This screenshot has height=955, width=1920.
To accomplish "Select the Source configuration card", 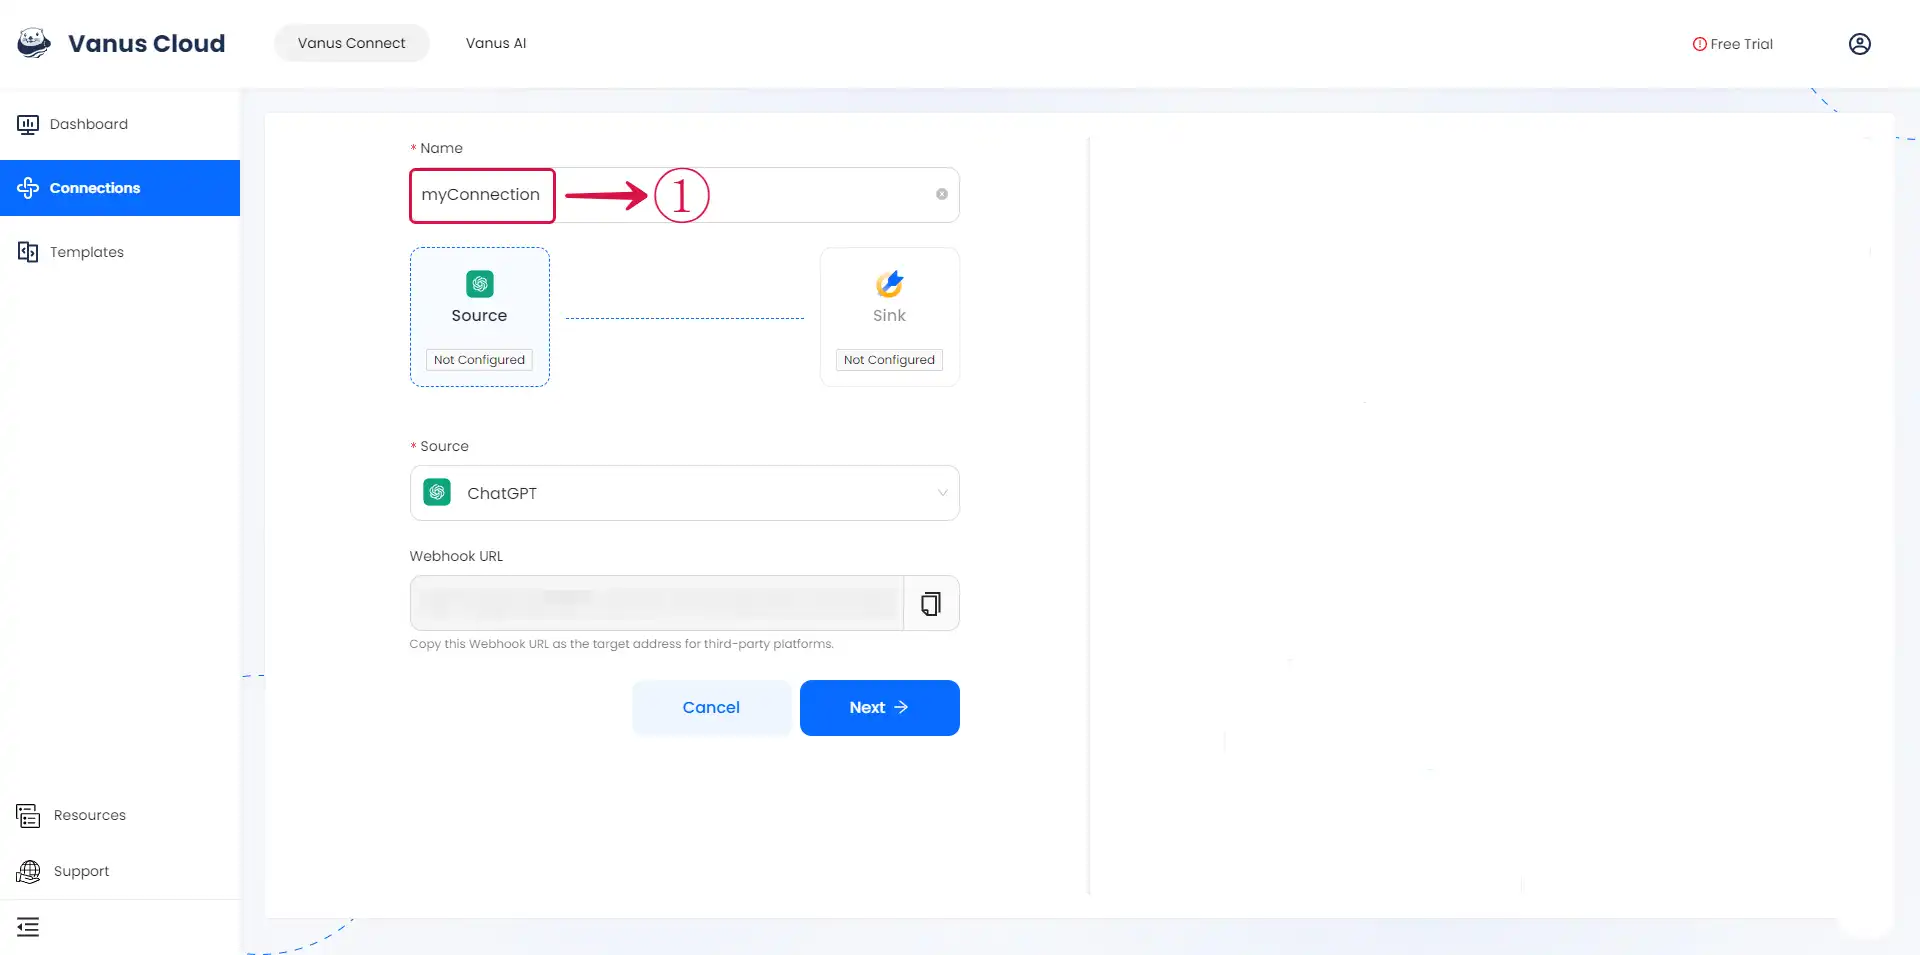I will [x=480, y=317].
